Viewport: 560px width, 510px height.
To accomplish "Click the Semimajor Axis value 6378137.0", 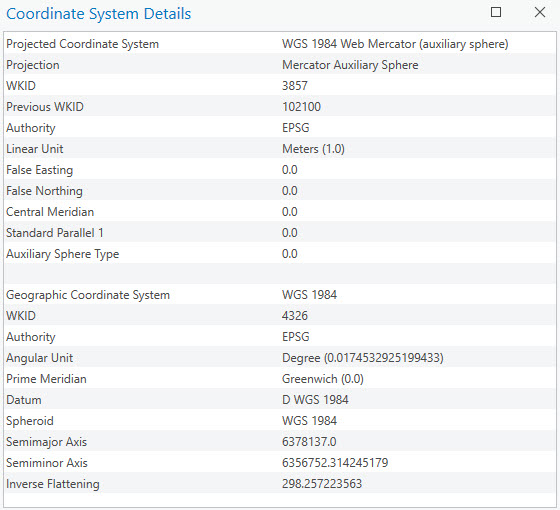I will [309, 442].
